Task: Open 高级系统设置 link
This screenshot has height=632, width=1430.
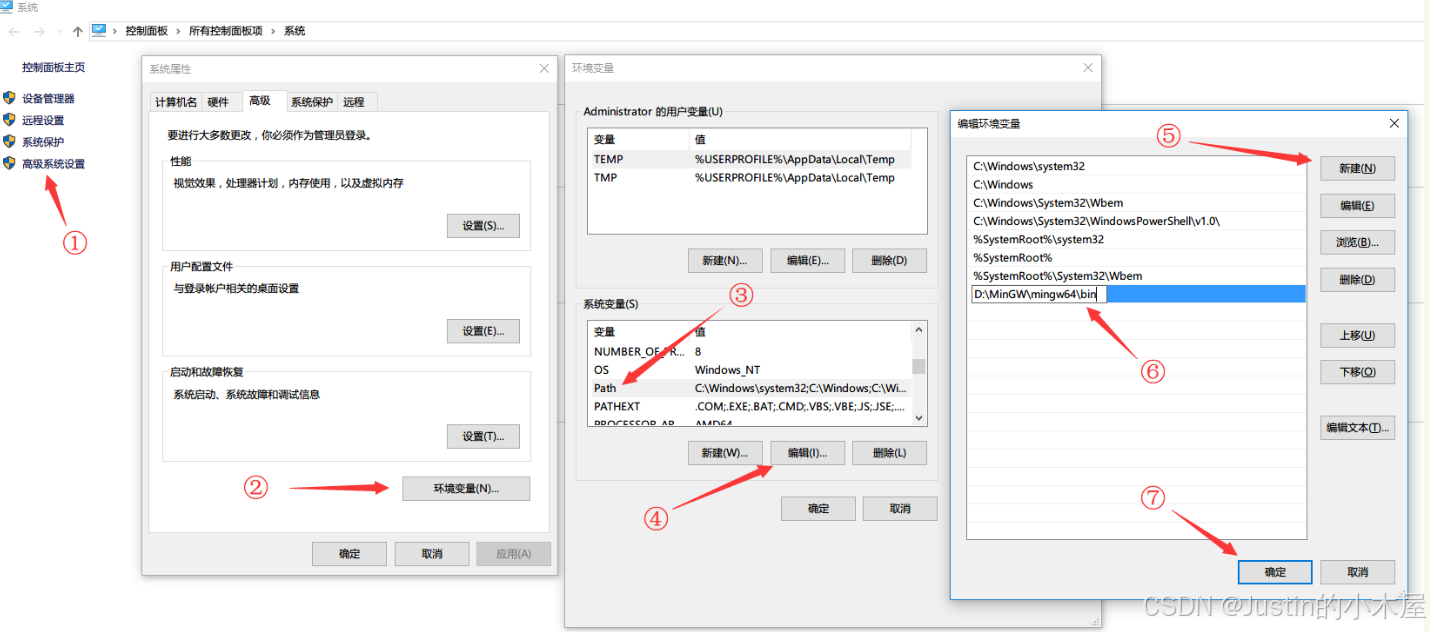Action: 54,164
